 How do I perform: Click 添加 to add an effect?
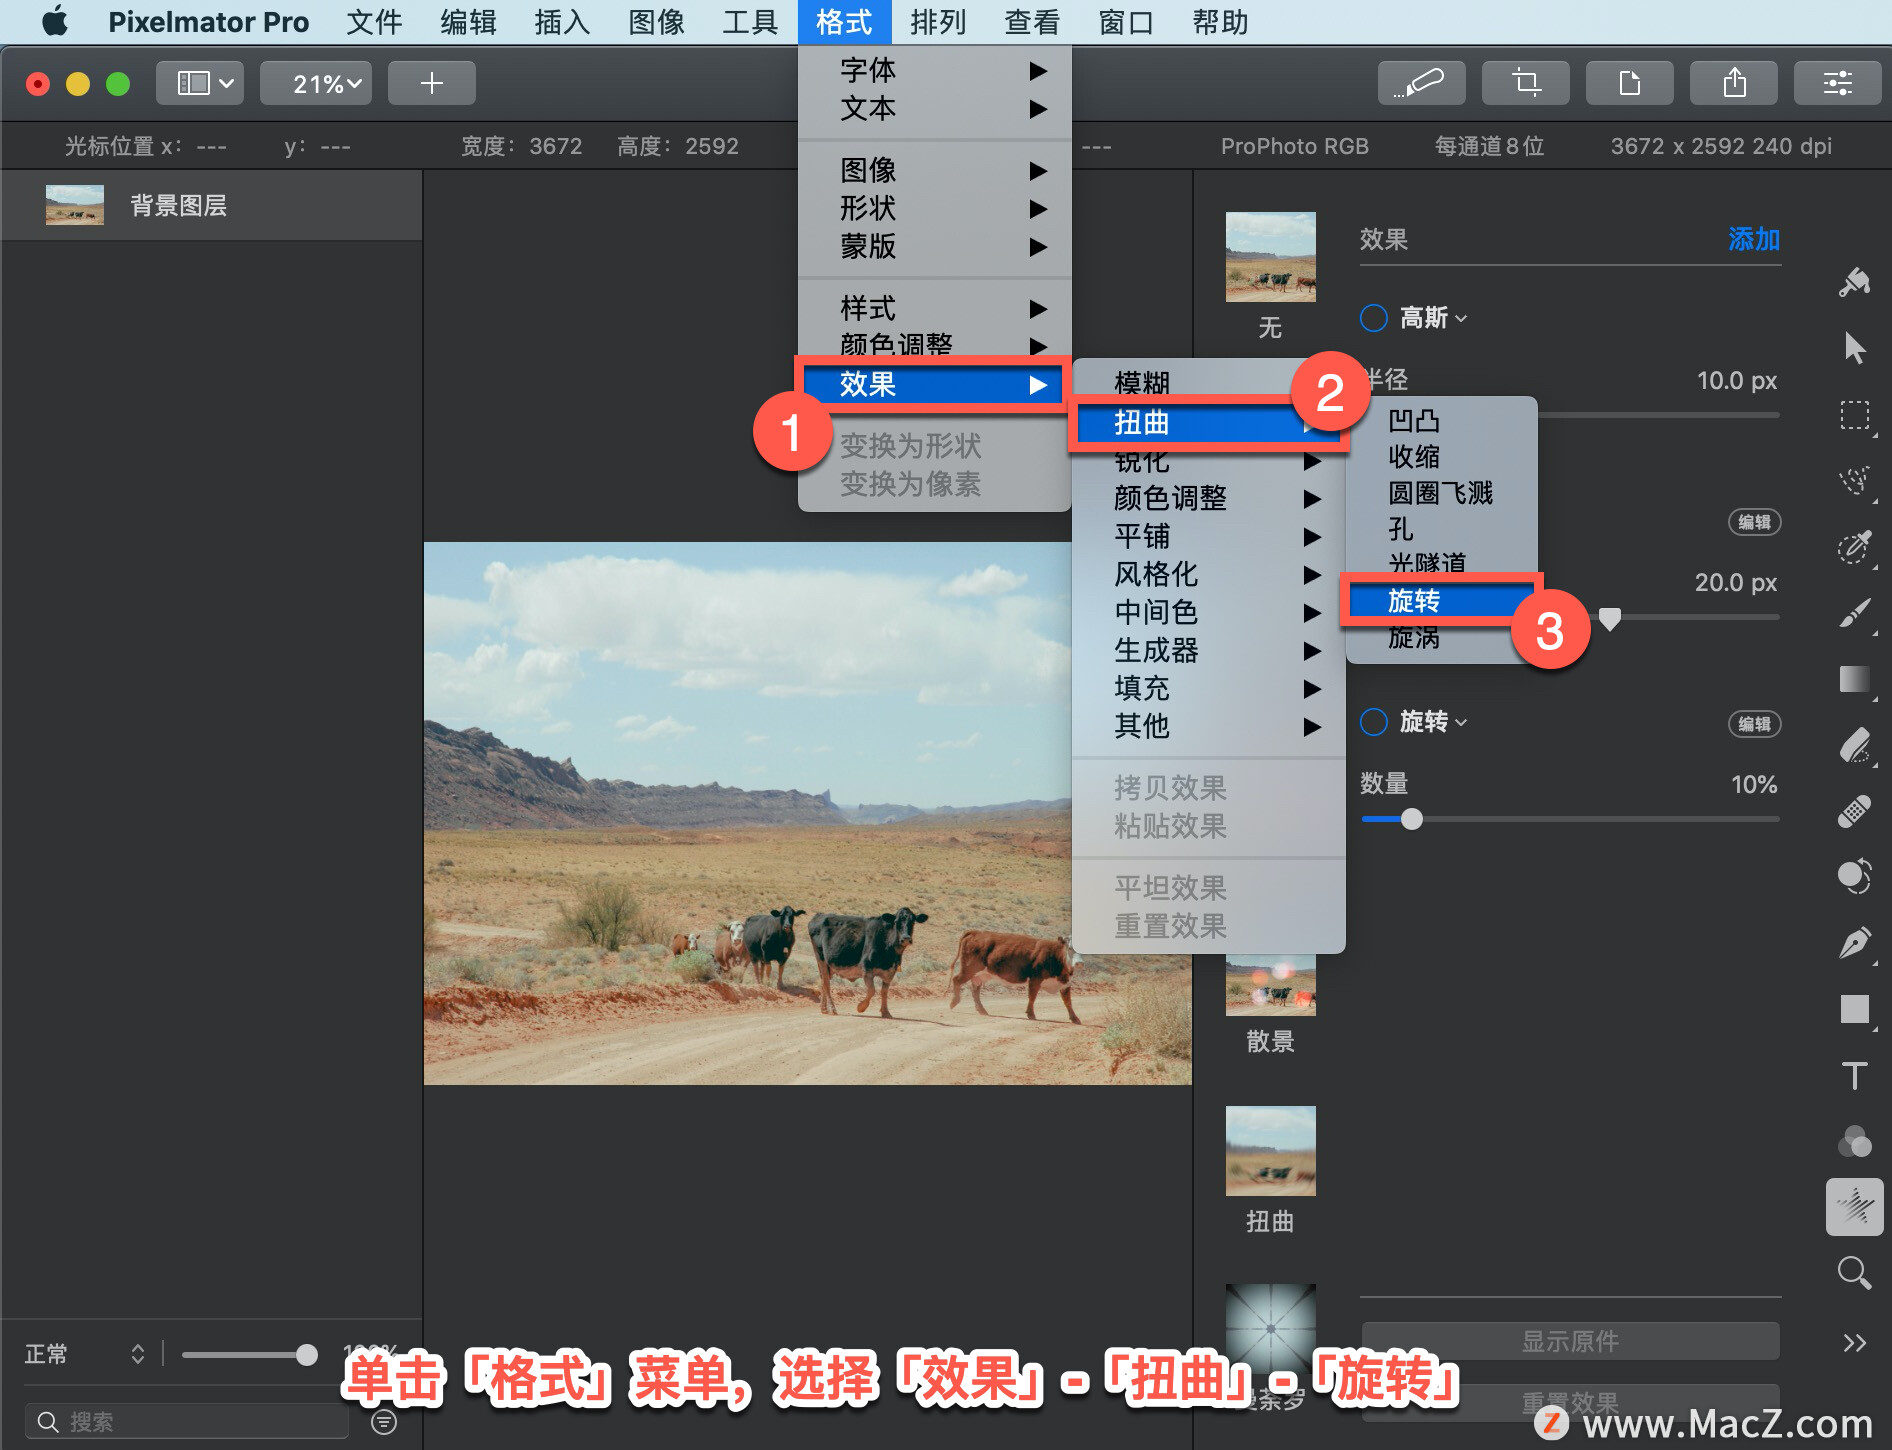pos(1754,239)
